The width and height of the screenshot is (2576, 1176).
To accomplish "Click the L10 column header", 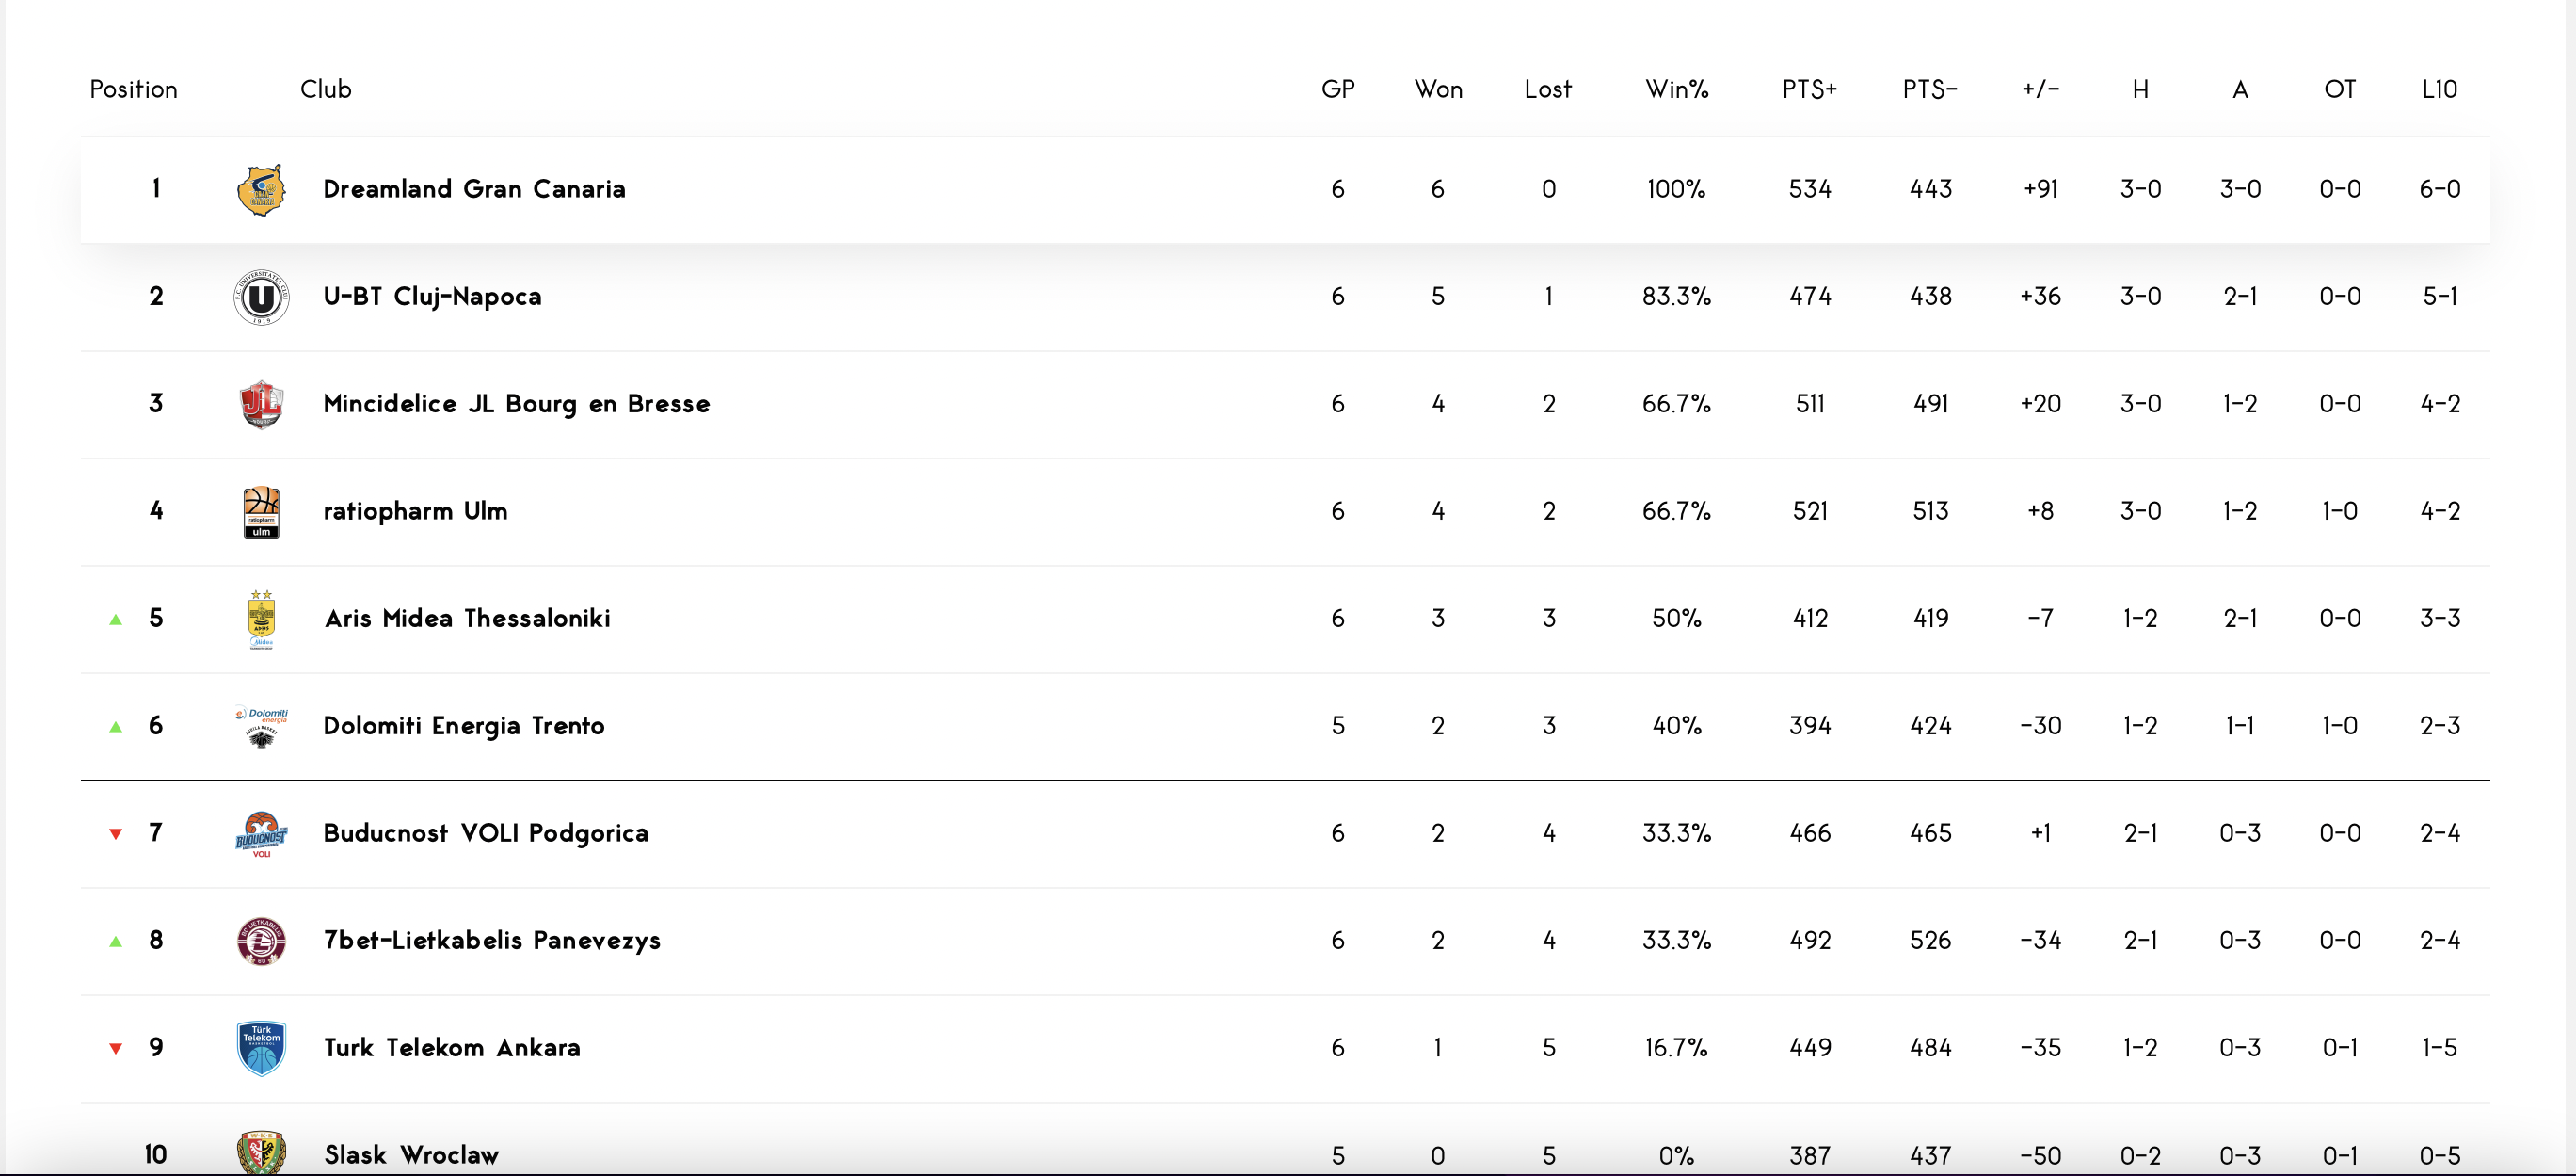I will click(x=2439, y=89).
